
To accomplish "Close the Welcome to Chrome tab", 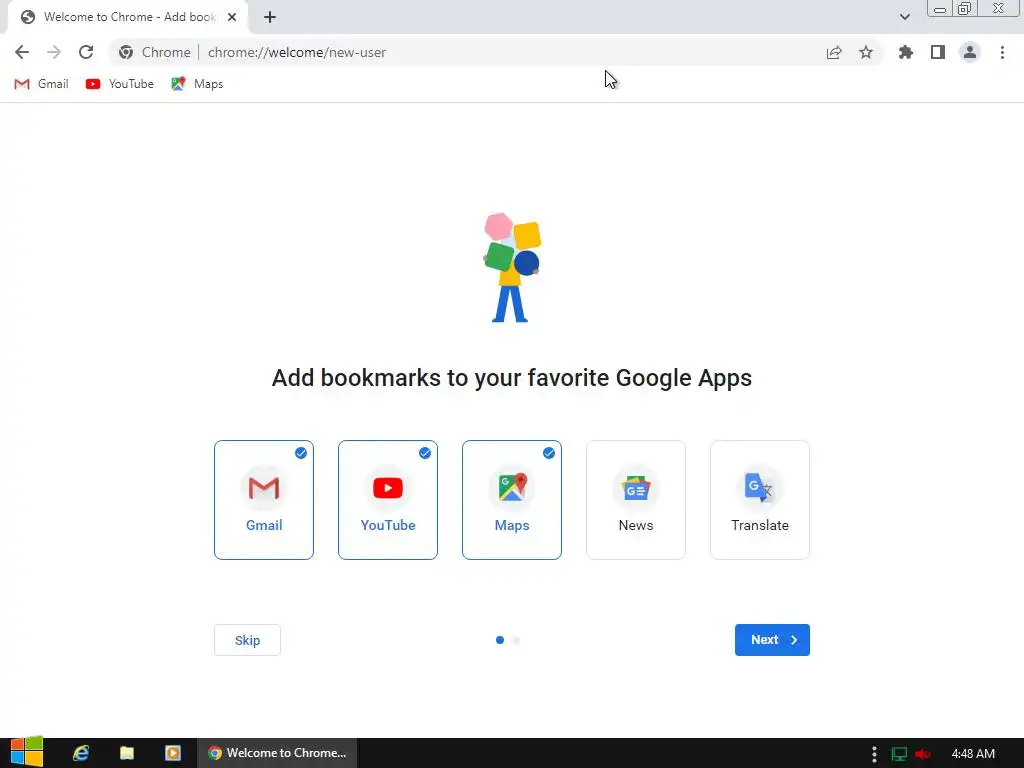I will (x=232, y=17).
